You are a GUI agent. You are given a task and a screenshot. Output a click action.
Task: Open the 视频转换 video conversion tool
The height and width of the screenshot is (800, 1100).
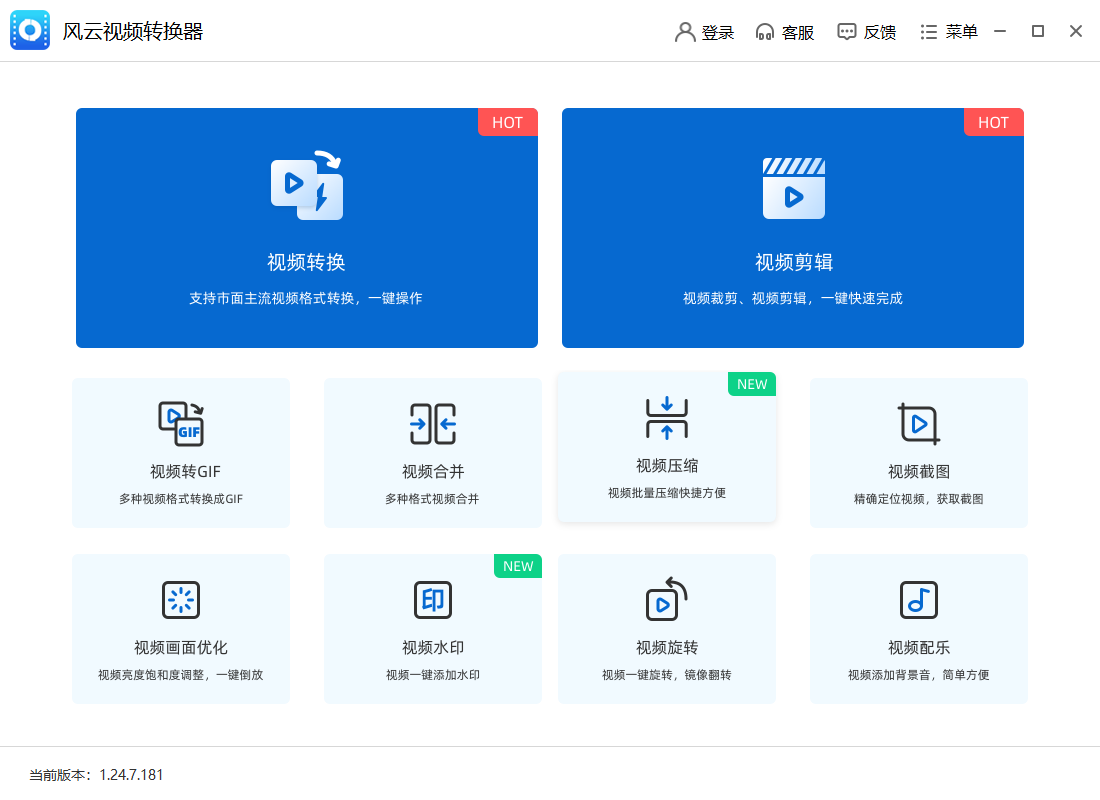pos(307,227)
